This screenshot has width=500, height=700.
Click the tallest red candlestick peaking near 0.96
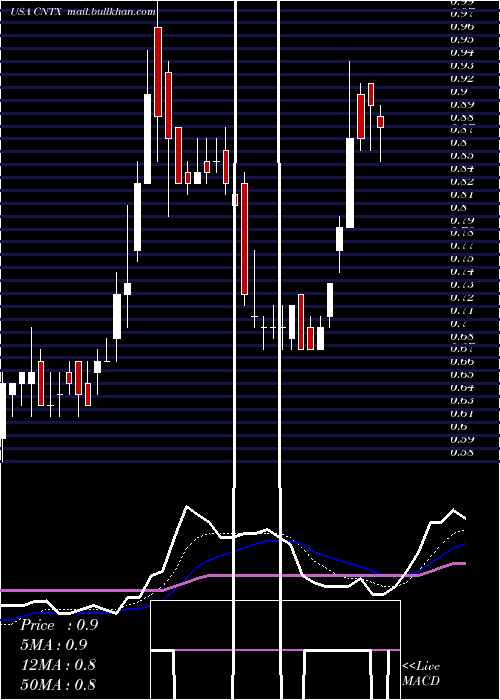point(158,72)
